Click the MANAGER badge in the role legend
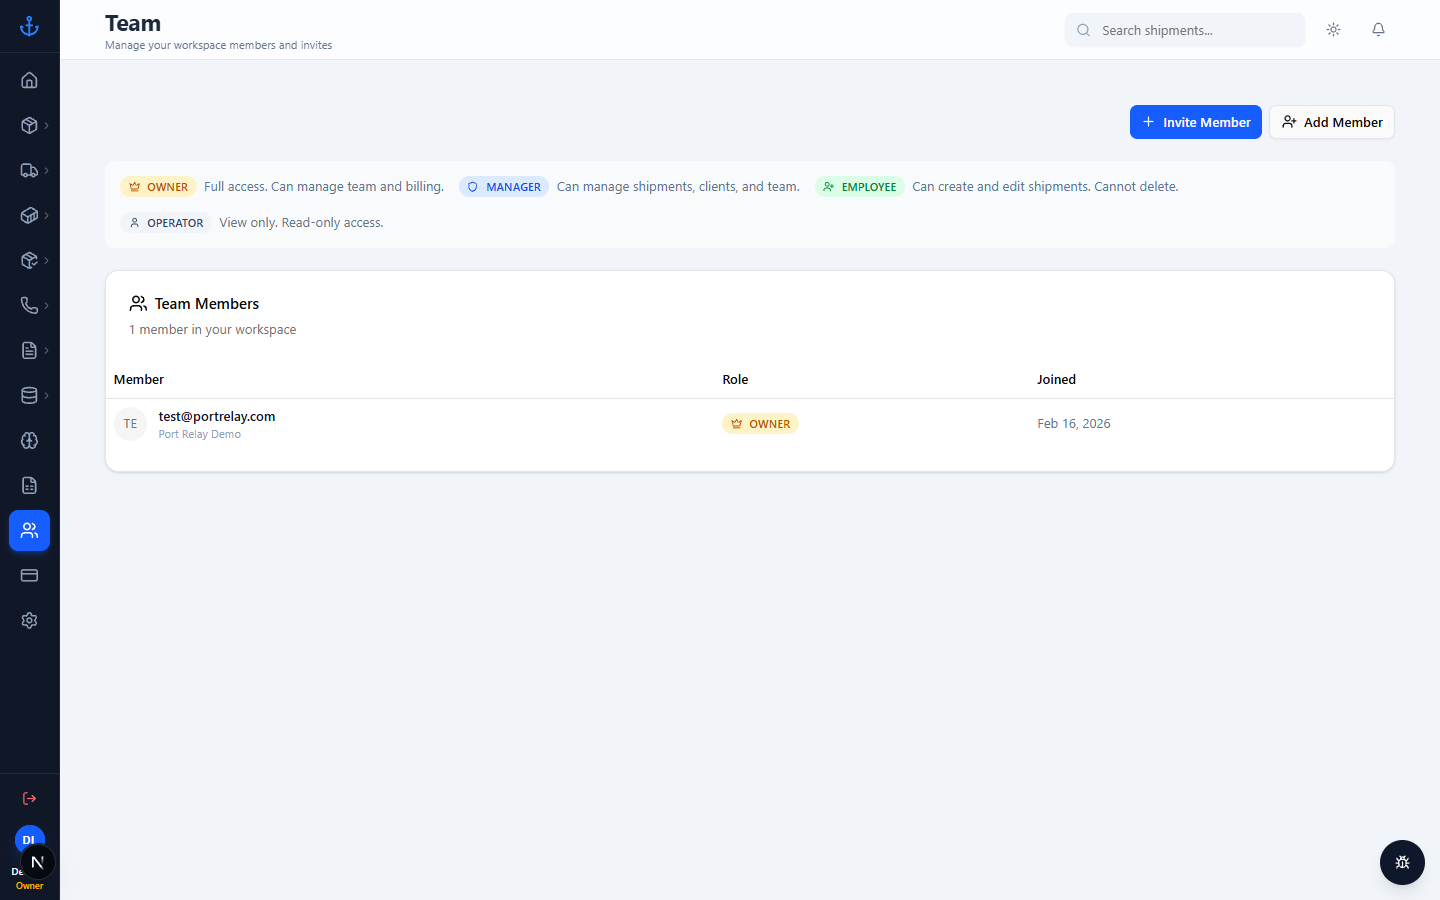The width and height of the screenshot is (1440, 900). (504, 187)
